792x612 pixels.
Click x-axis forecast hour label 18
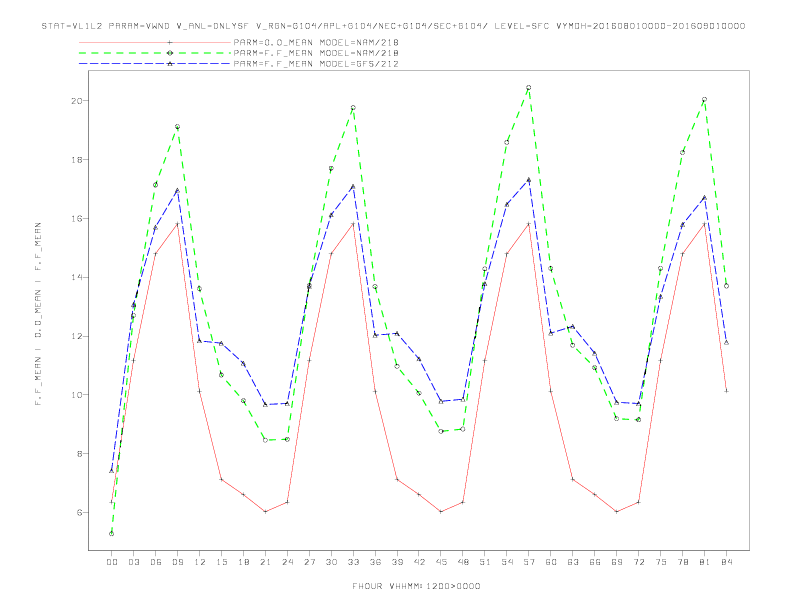coord(243,562)
